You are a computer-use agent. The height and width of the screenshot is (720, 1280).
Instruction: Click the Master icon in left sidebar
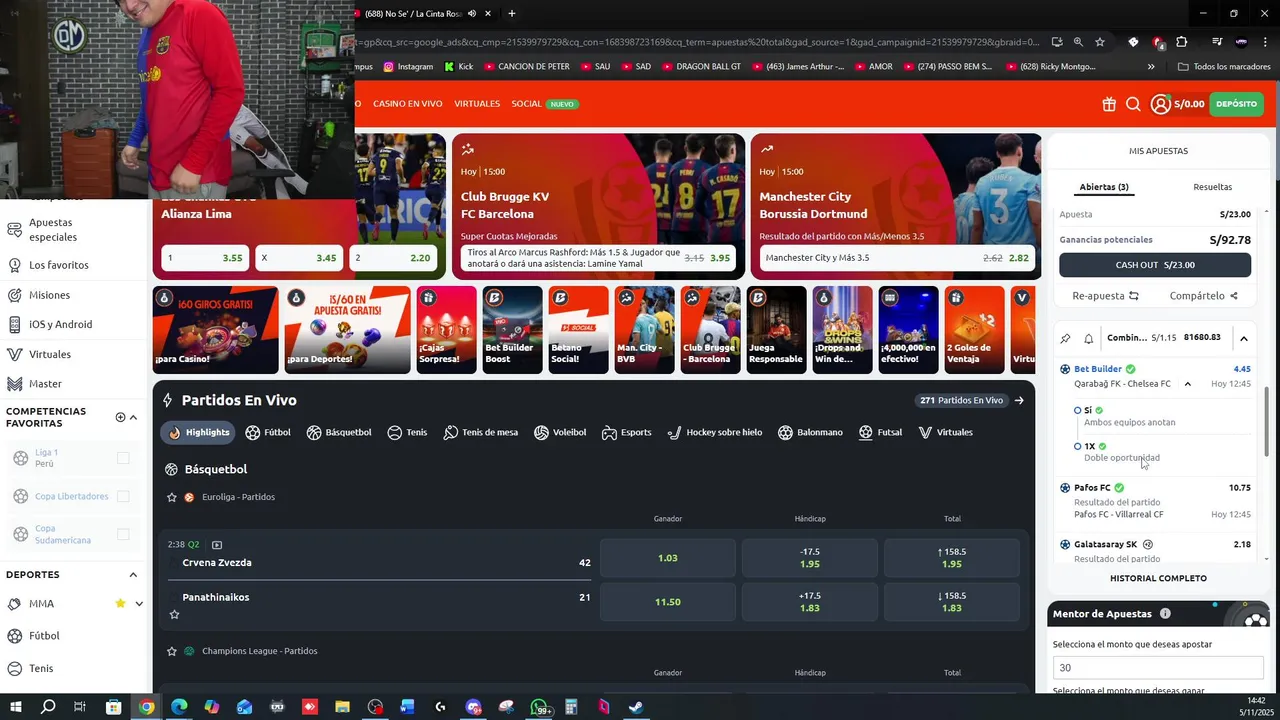tap(14, 384)
